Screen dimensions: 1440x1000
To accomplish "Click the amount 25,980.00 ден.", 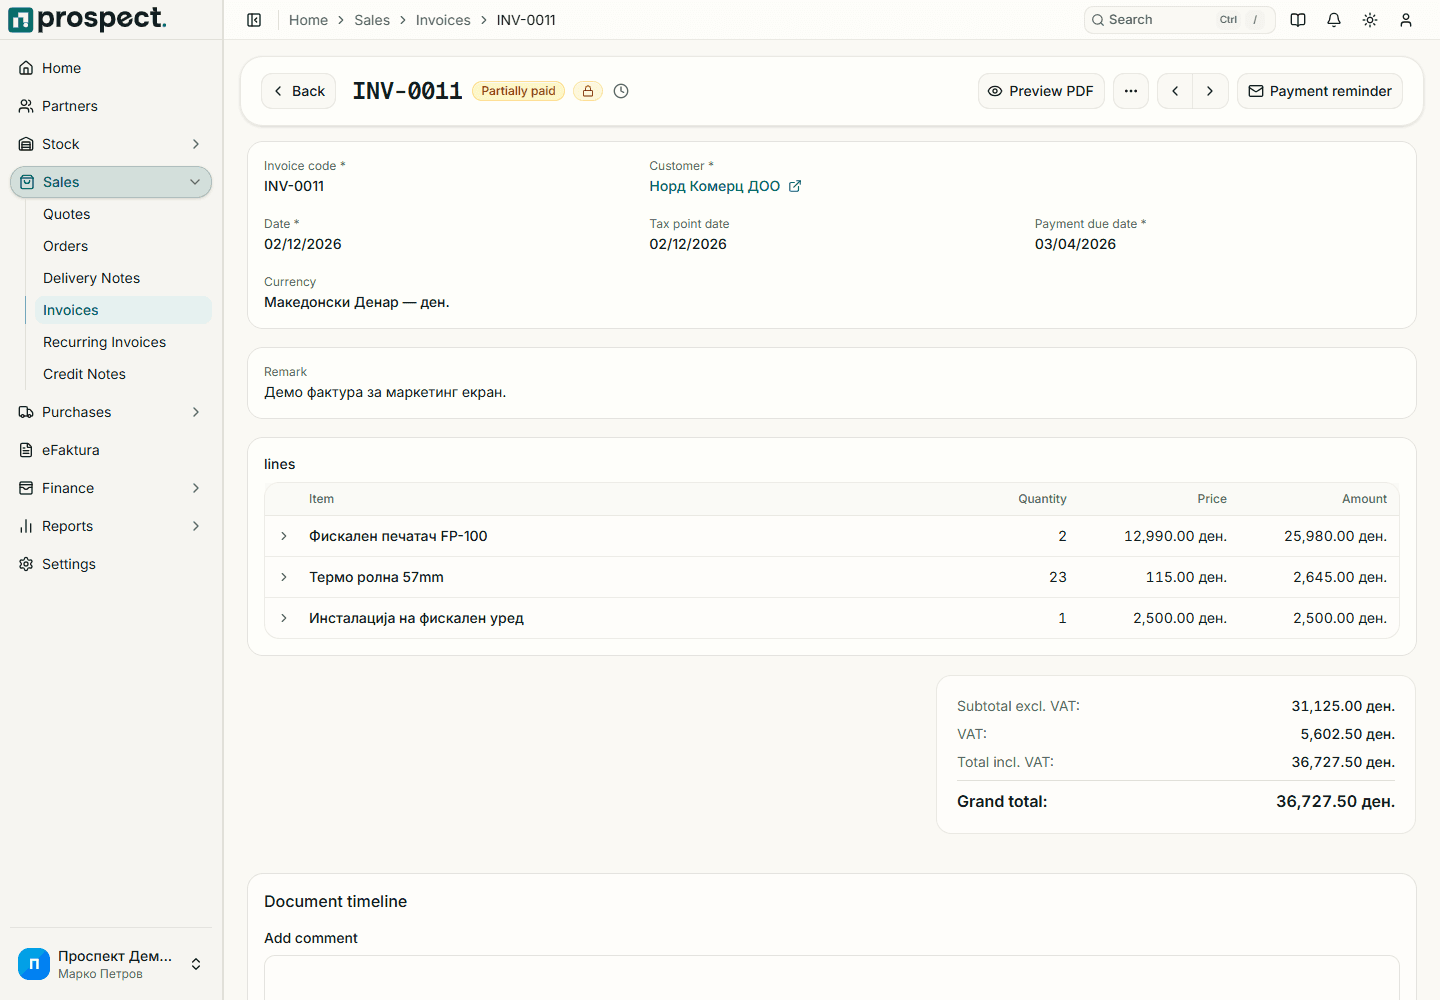I will pos(1335,536).
